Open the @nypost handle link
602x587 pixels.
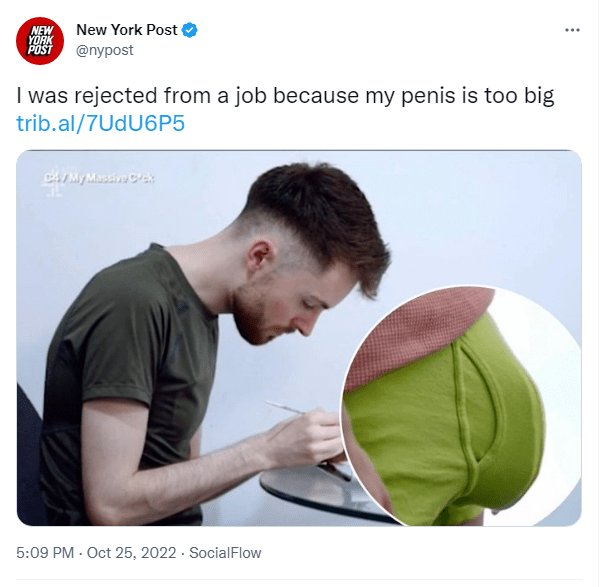[105, 50]
